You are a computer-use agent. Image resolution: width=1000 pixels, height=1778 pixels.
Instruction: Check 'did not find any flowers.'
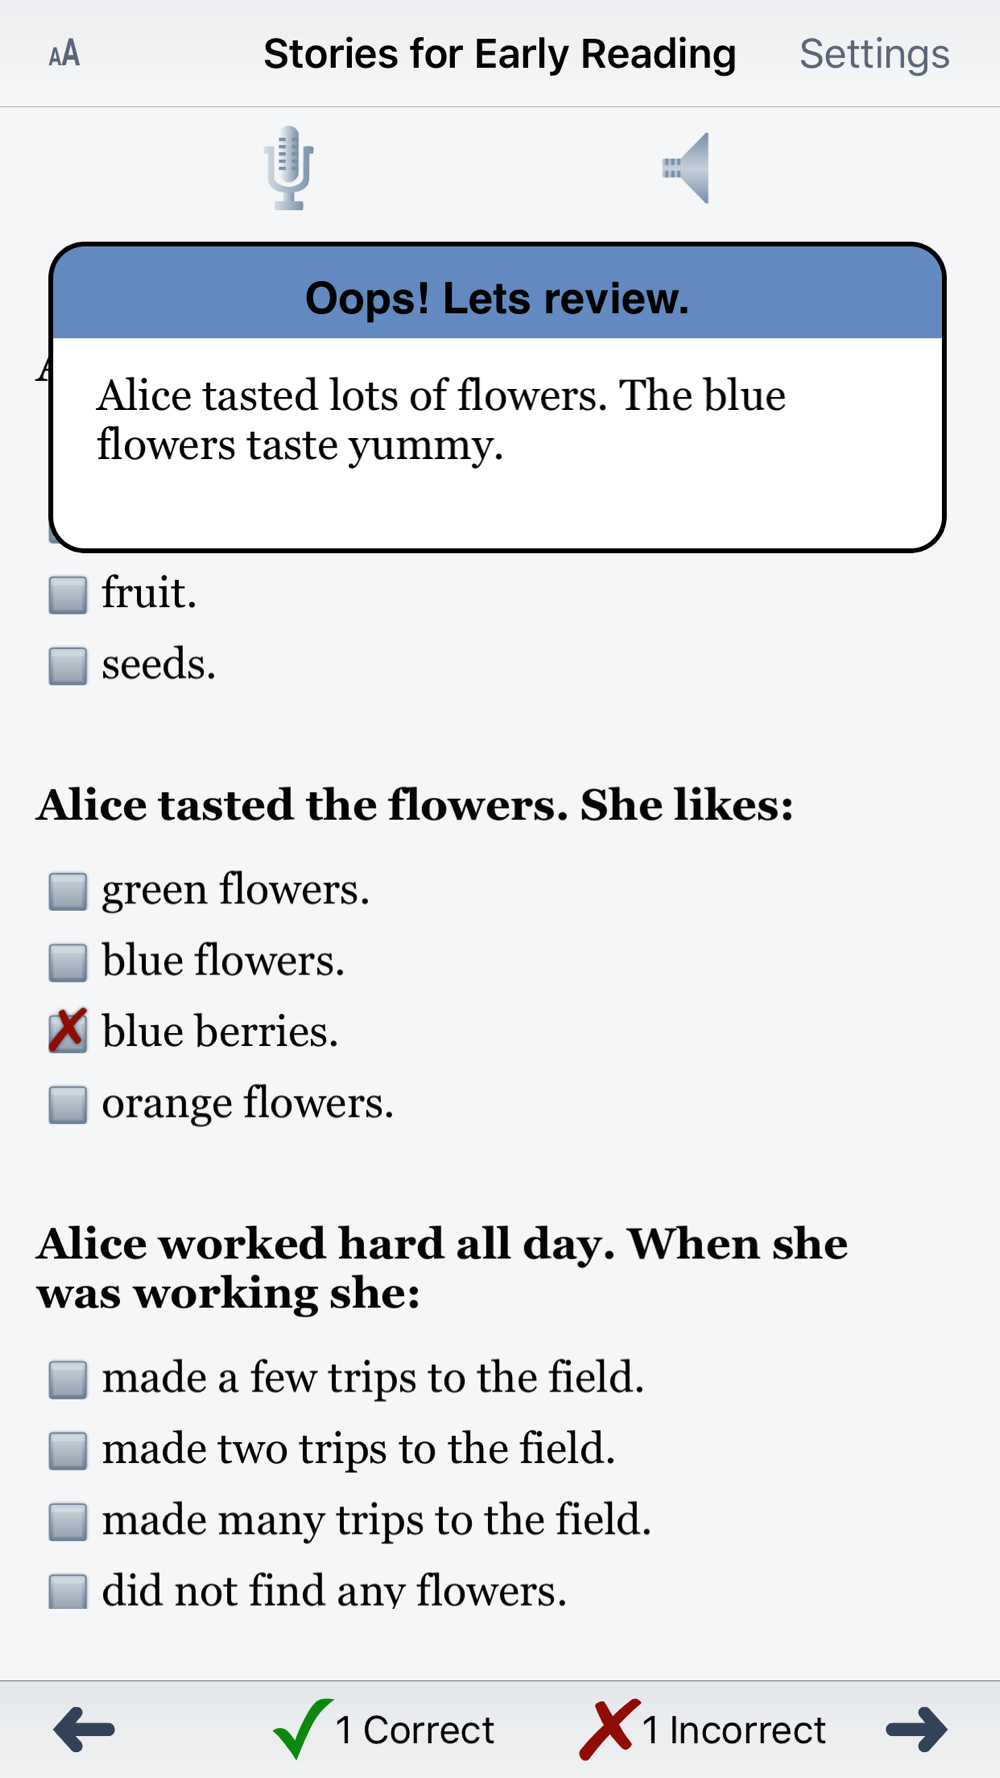tap(68, 1590)
